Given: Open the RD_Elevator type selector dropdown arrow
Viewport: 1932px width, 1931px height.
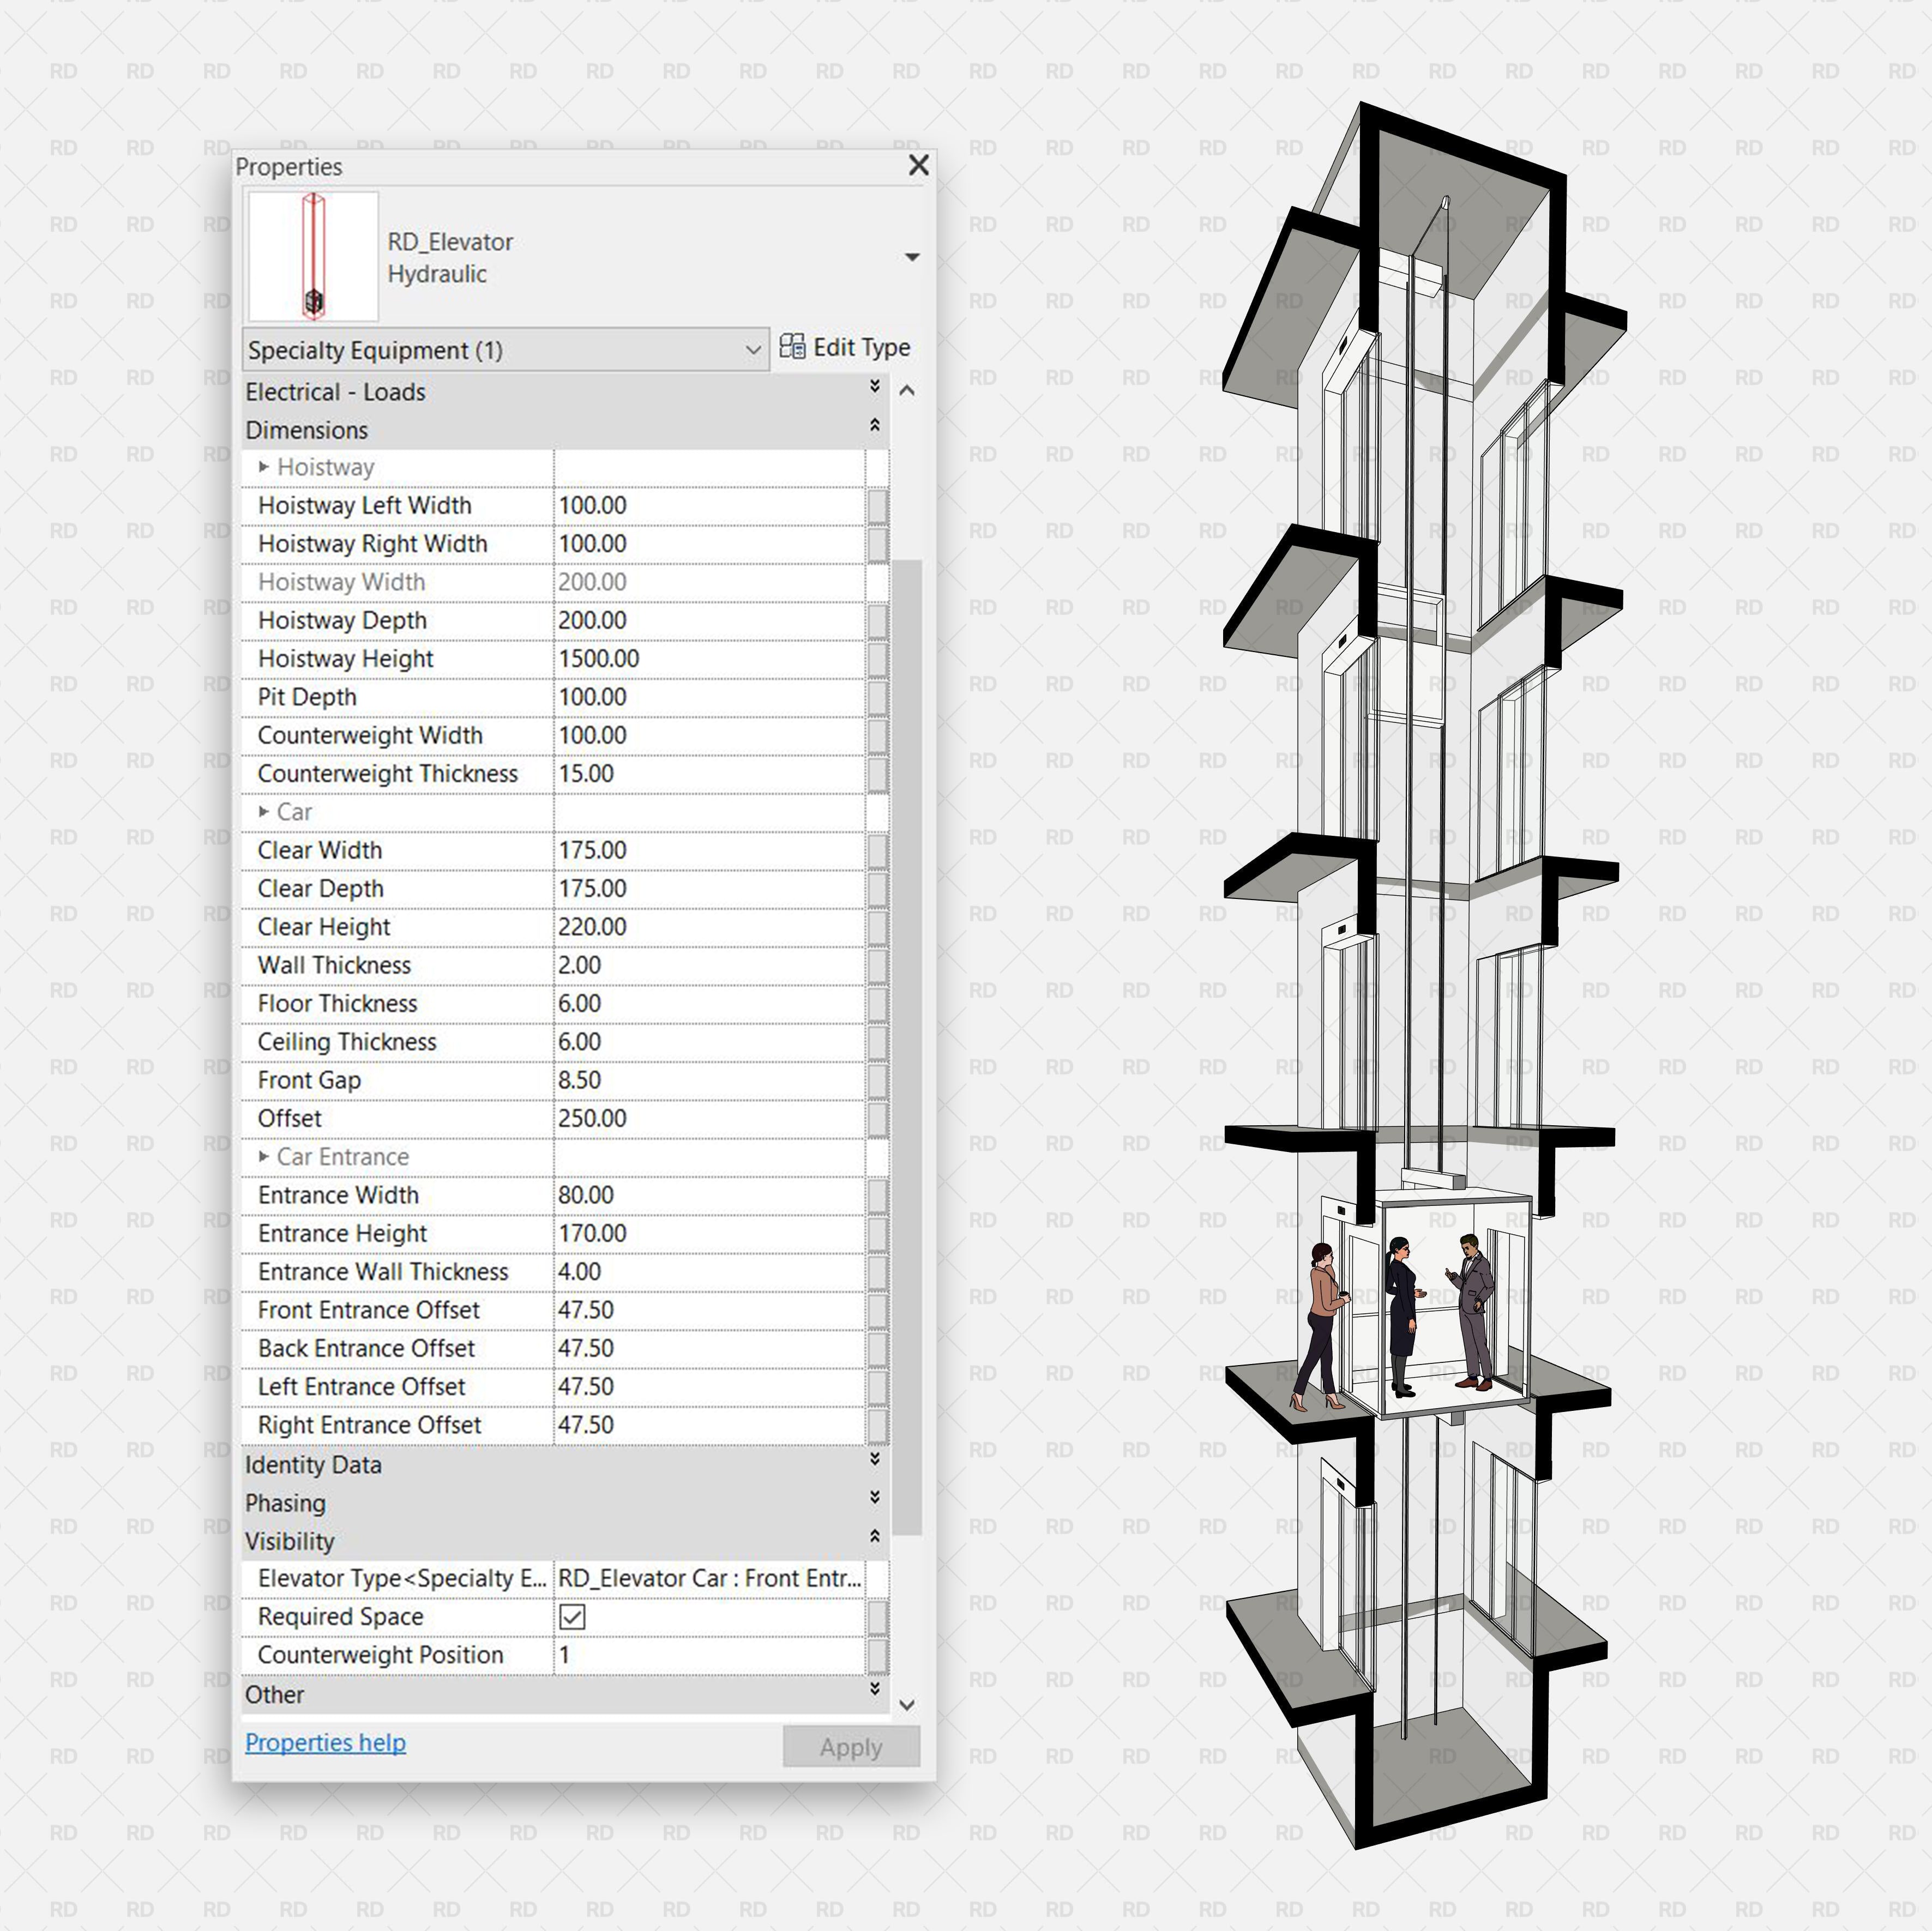Looking at the screenshot, I should tap(911, 257).
